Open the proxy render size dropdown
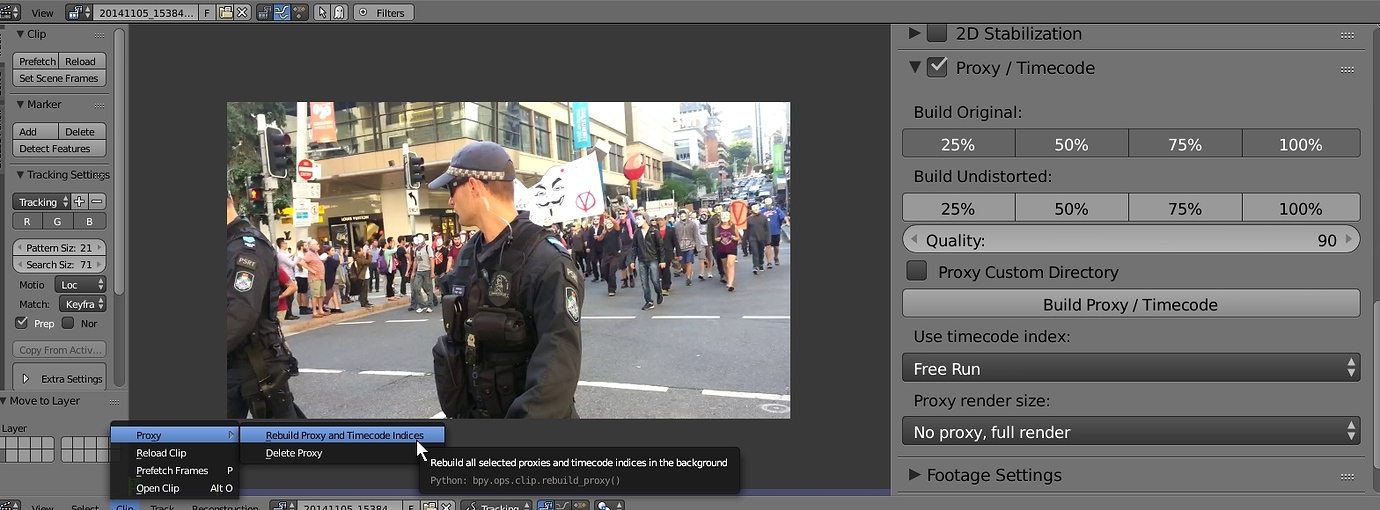The image size is (1380, 510). coord(1131,432)
